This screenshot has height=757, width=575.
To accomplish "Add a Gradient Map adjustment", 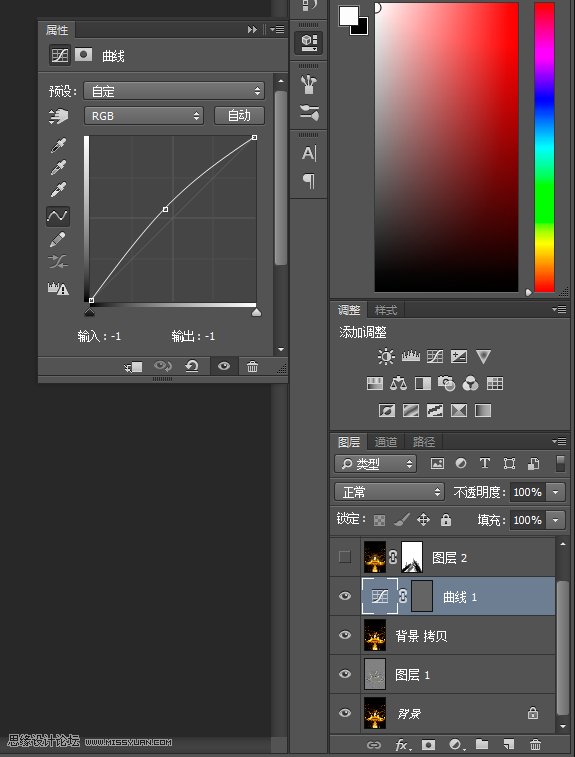I will tap(483, 411).
